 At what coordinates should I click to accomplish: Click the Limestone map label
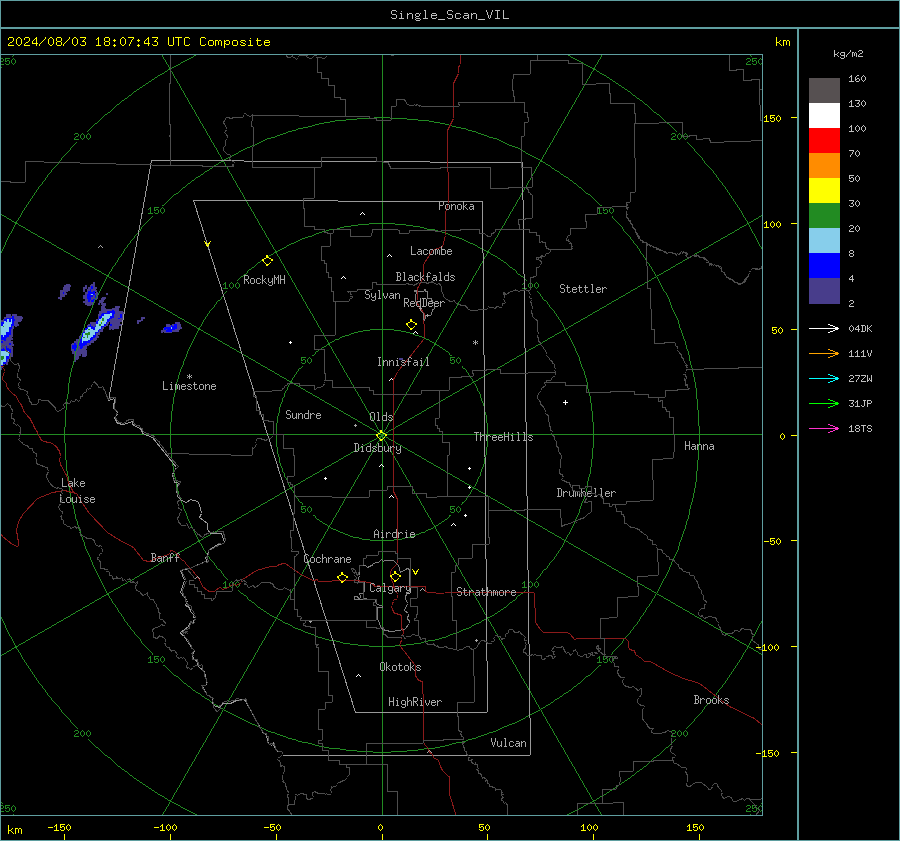189,386
